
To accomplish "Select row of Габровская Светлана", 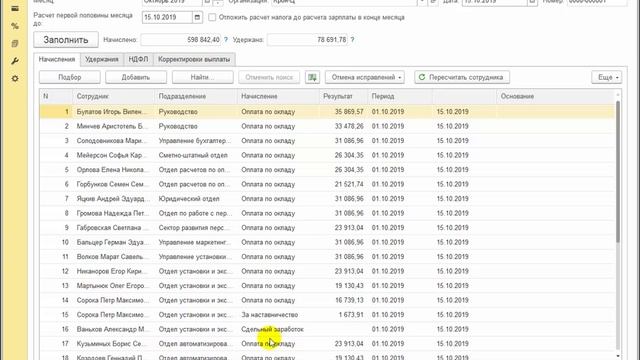I will (327, 228).
